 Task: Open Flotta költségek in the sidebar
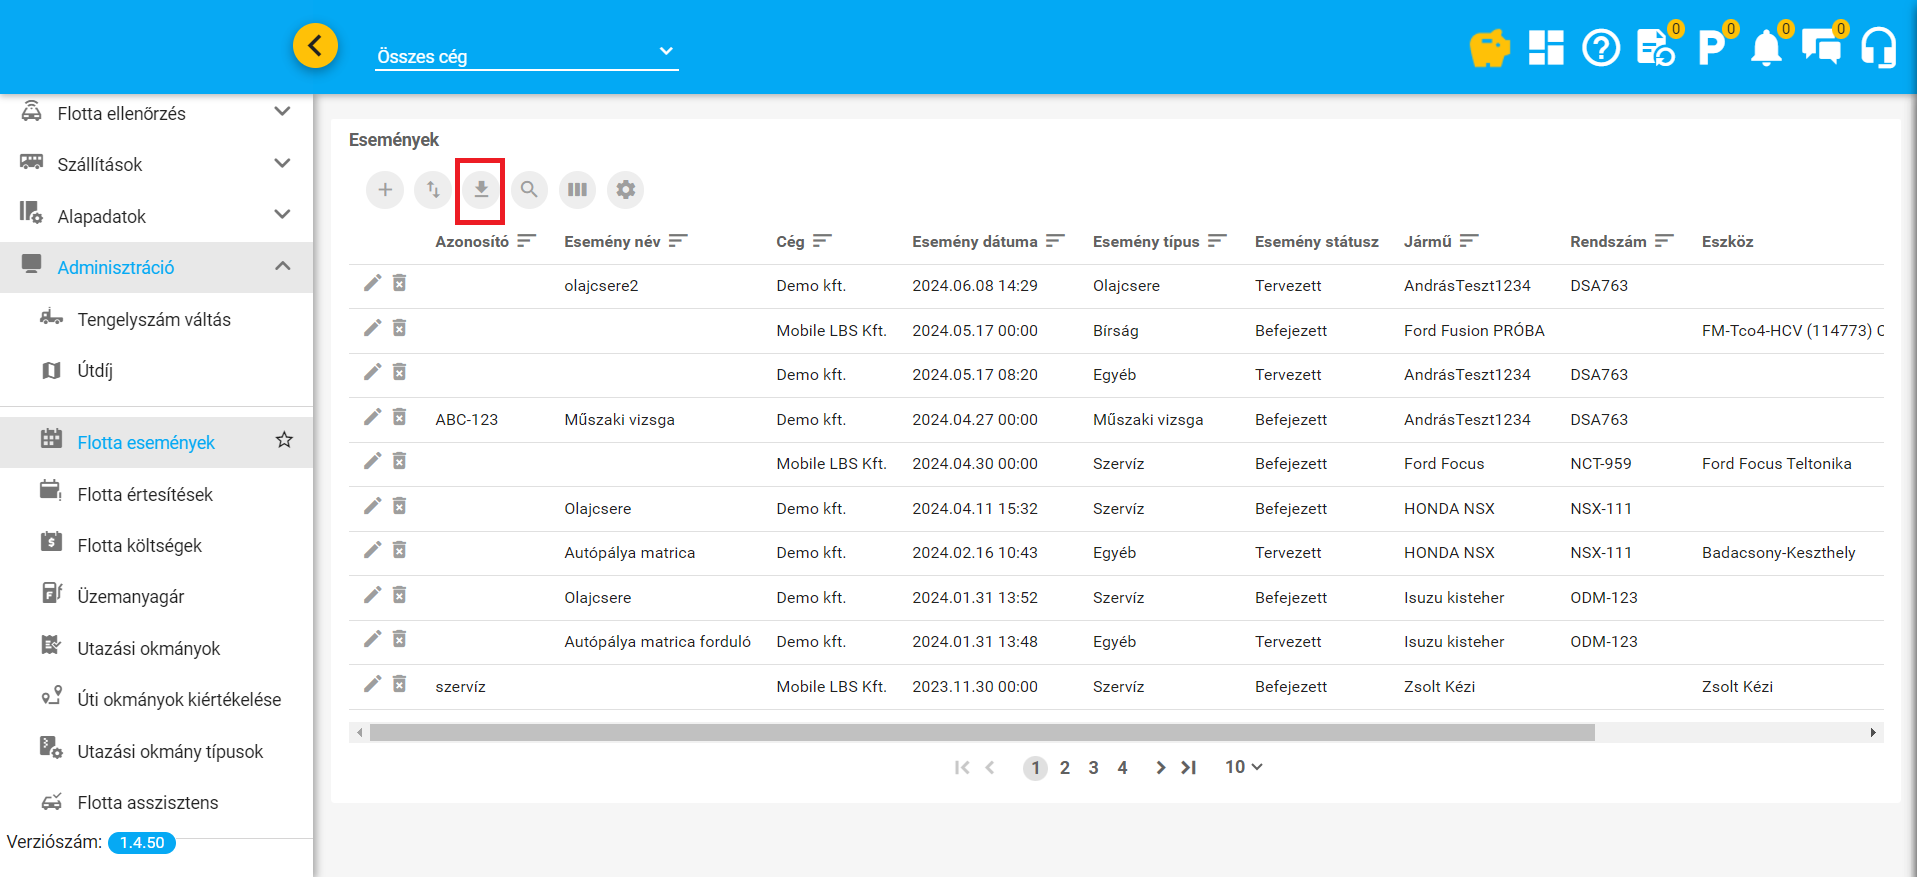pos(140,545)
